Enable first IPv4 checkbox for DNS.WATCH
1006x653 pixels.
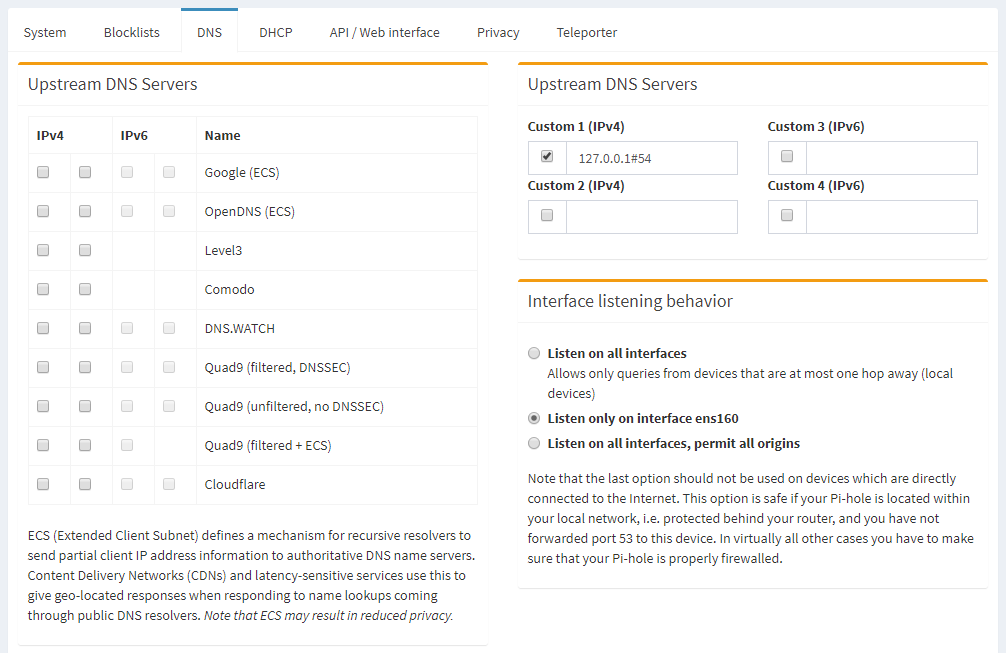pyautogui.click(x=43, y=328)
